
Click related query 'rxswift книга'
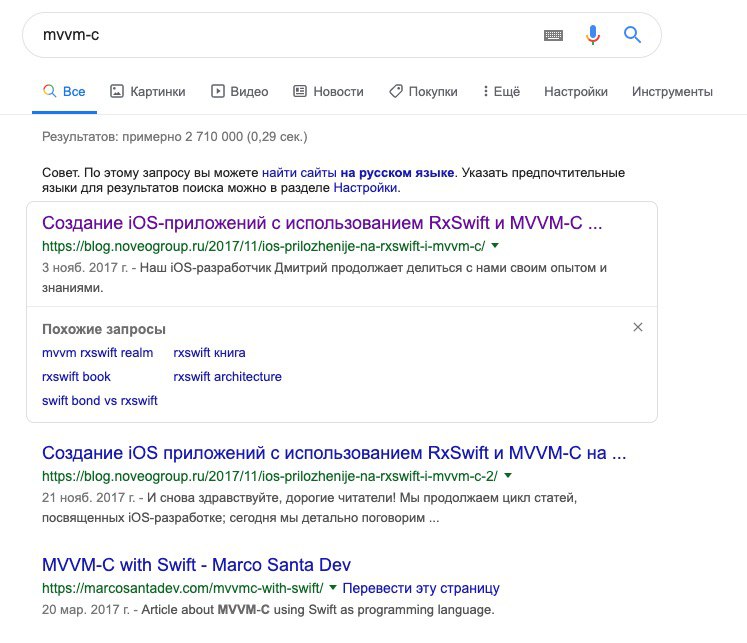[x=209, y=353]
